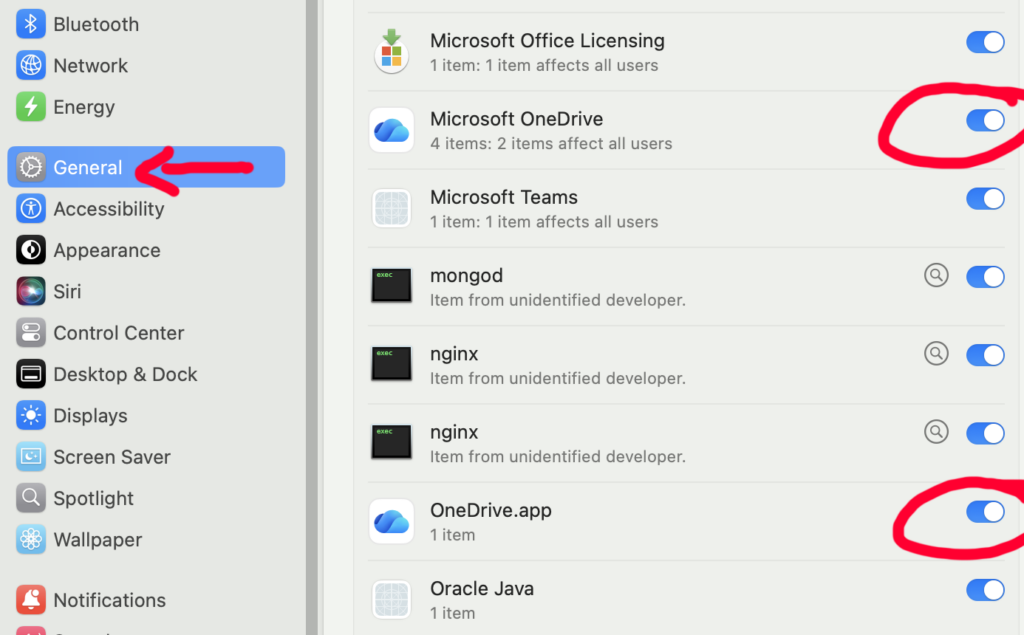Click the Notifications bell icon
This screenshot has width=1024, height=635.
31,600
